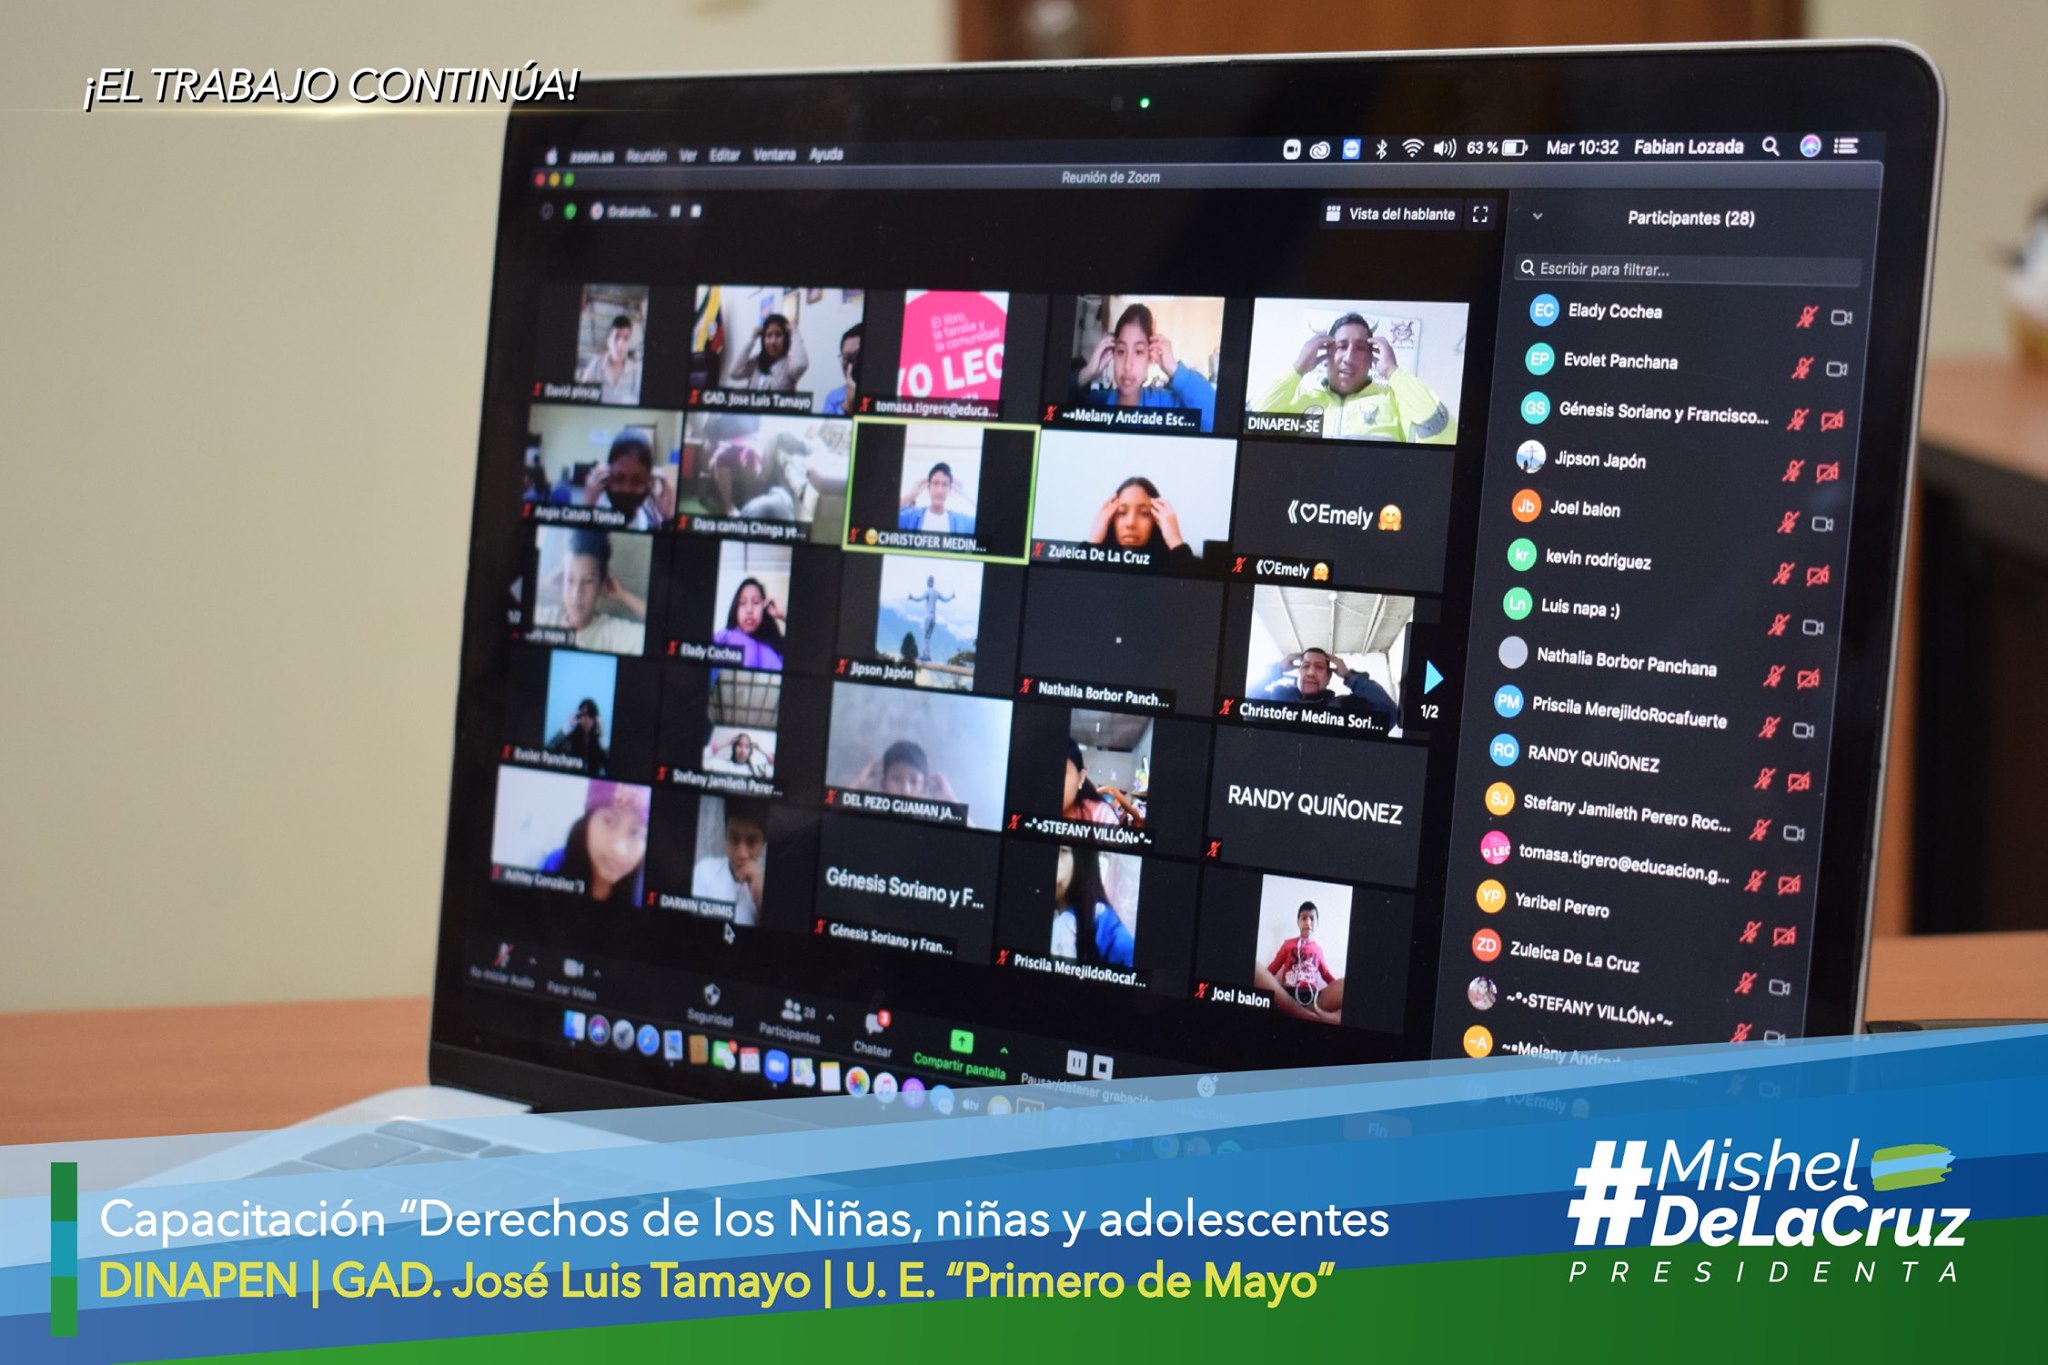Collapse the Participantes panel chevron
2048x1365 pixels.
coord(1537,216)
